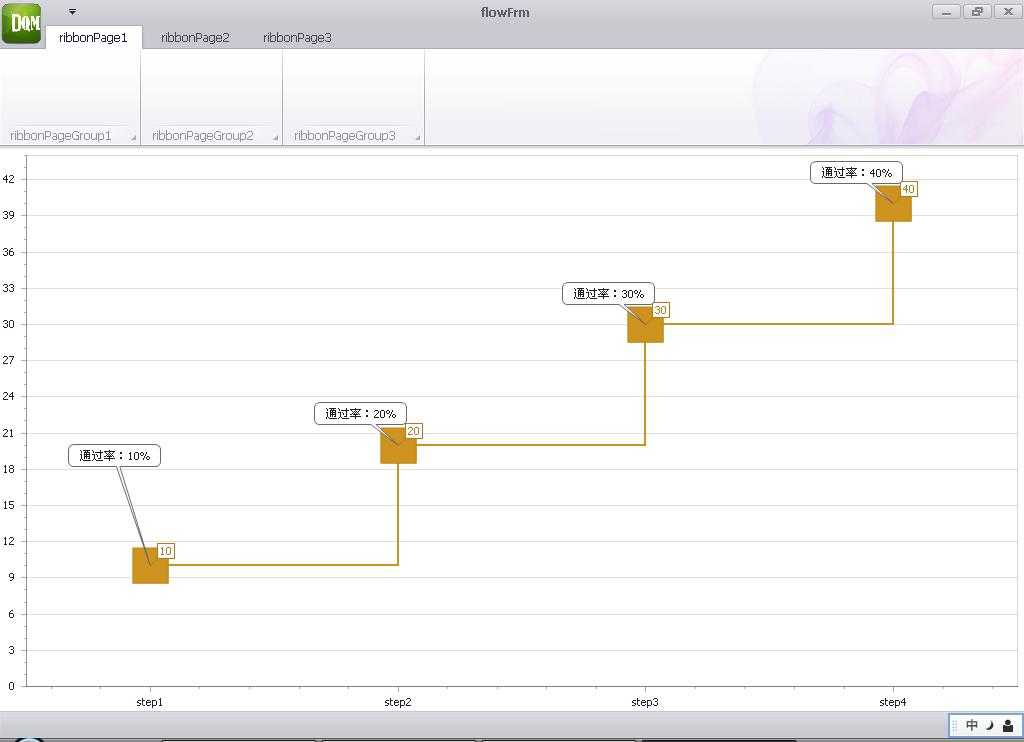Close the flowFrm window
The width and height of the screenshot is (1024, 742).
(1008, 12)
